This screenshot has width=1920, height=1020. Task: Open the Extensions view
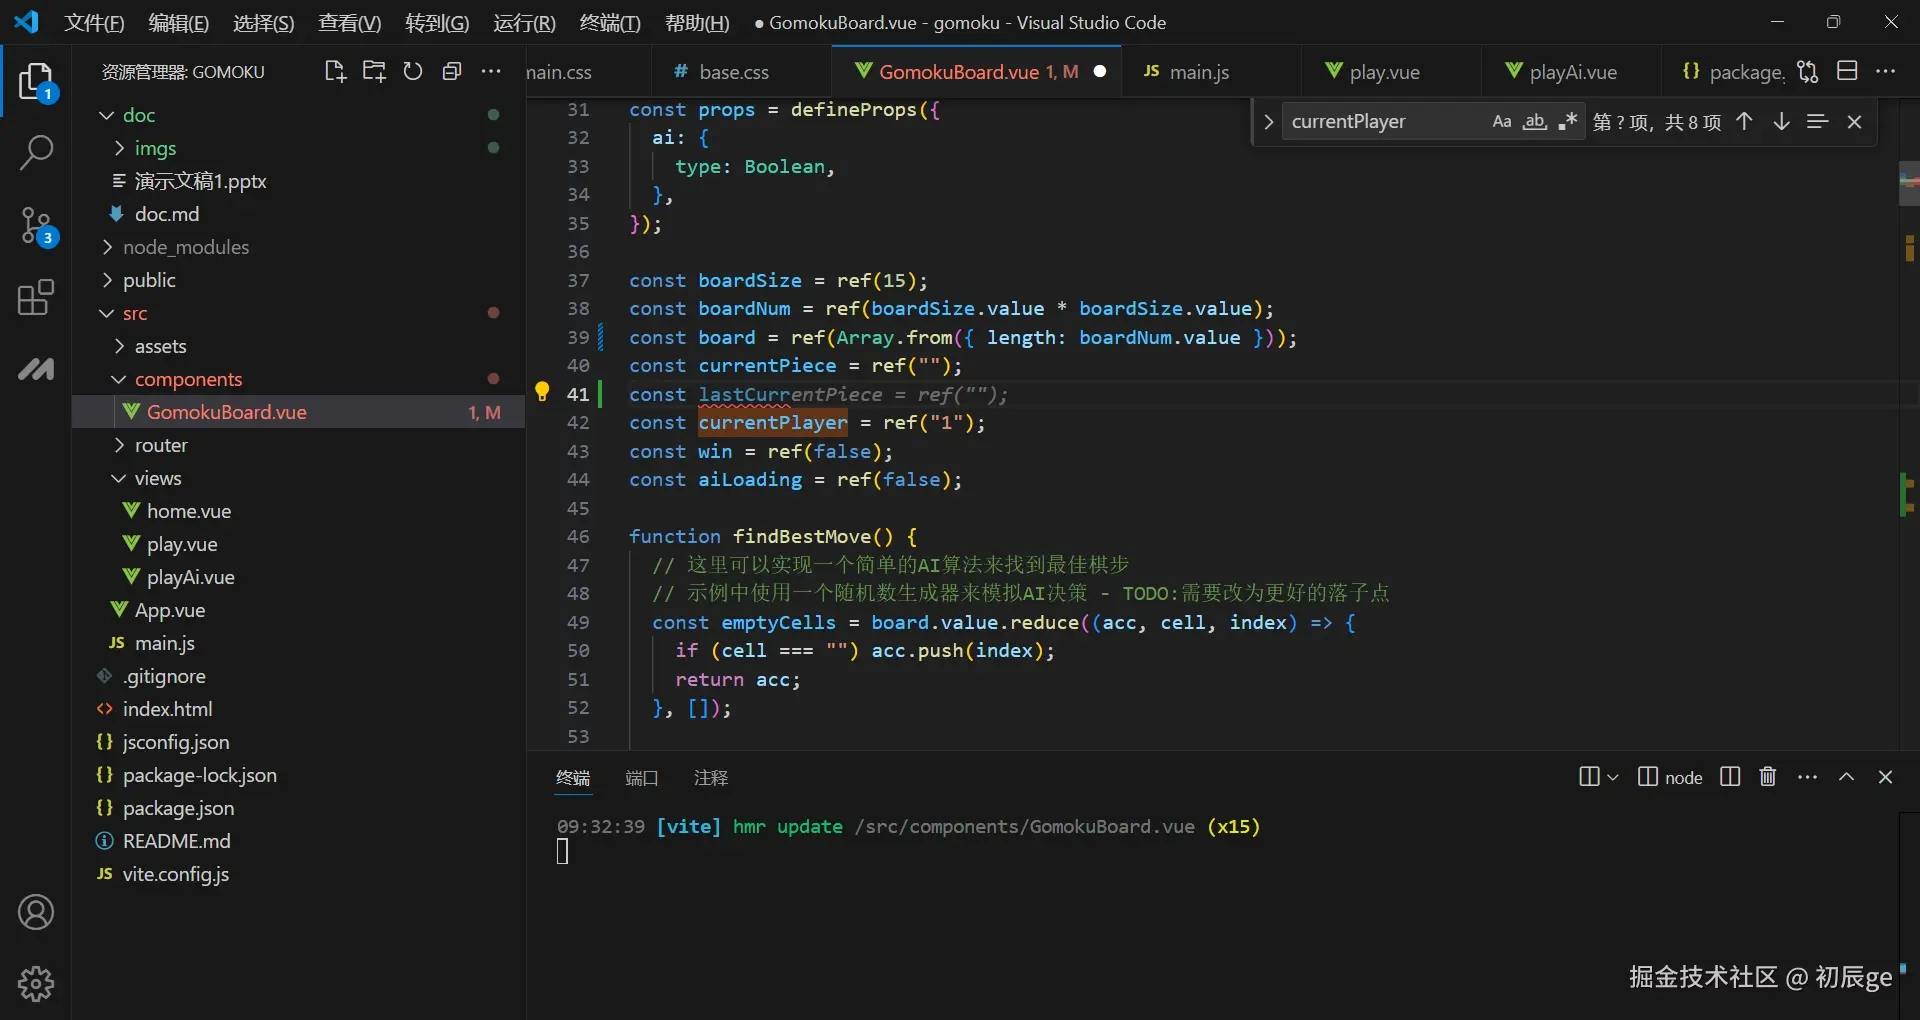tap(36, 298)
